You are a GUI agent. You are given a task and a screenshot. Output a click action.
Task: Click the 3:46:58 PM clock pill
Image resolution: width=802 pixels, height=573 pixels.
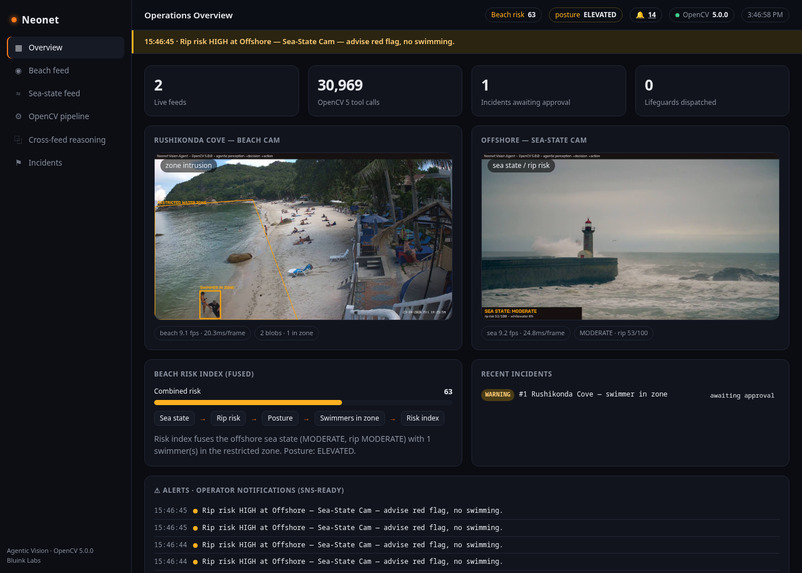765,15
